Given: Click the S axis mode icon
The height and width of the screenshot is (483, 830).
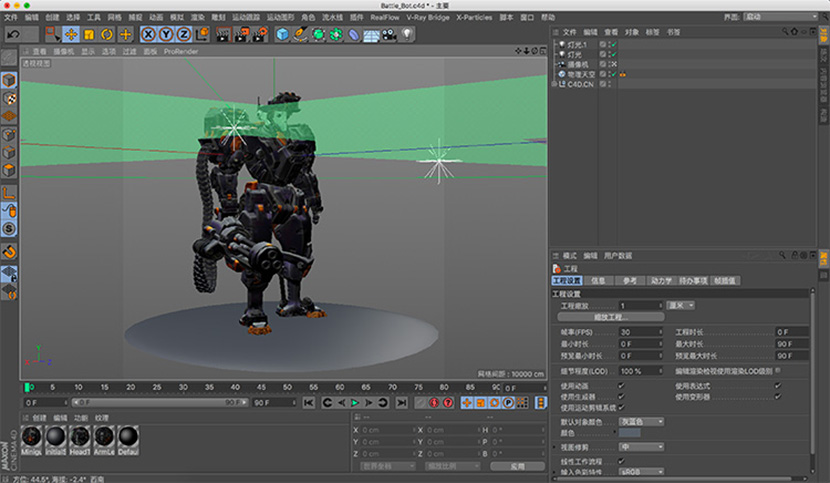Looking at the screenshot, I should point(9,229).
